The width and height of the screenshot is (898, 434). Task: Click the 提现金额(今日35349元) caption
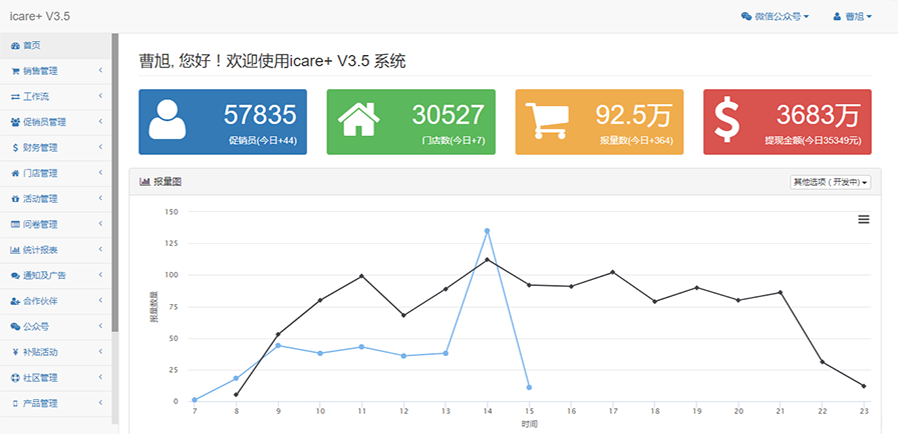[813, 141]
